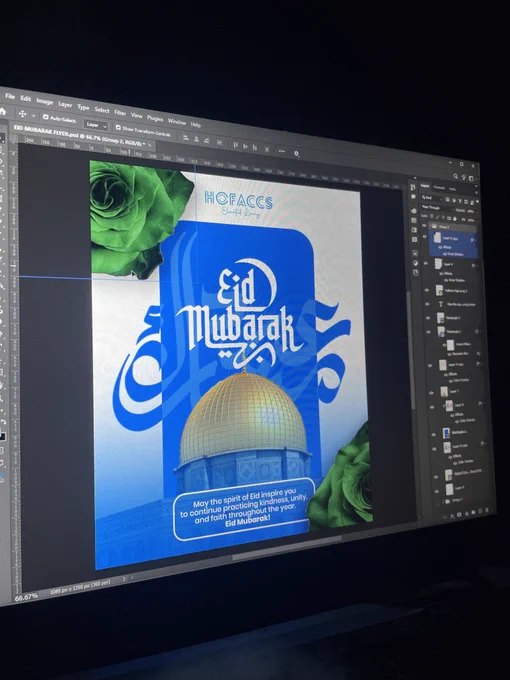The height and width of the screenshot is (680, 510).
Task: Click the create new layer icon
Action: point(480,510)
